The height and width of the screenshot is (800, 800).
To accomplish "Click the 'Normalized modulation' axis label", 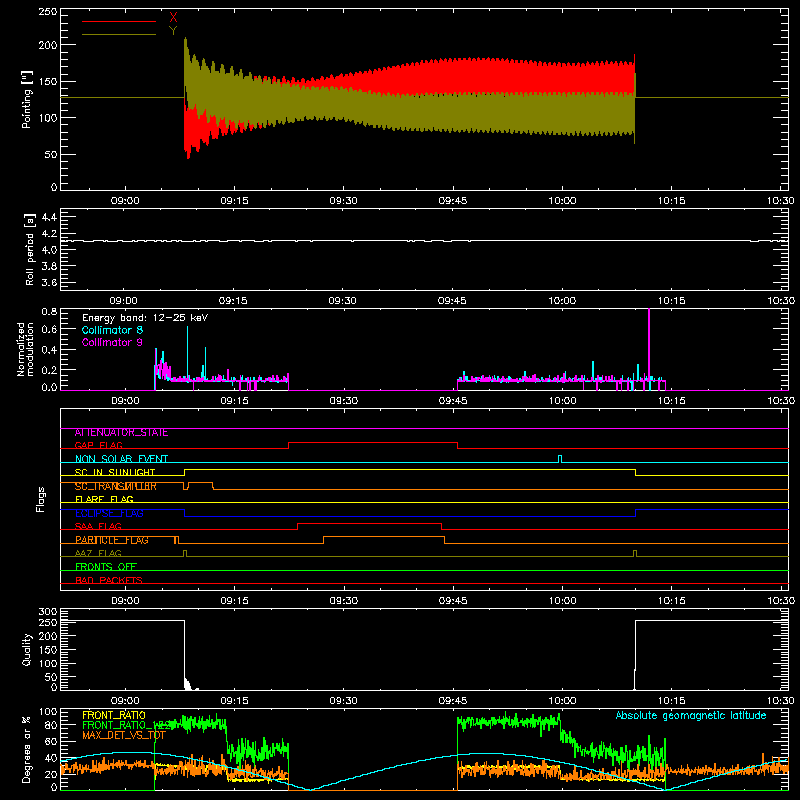I will 26,349.
